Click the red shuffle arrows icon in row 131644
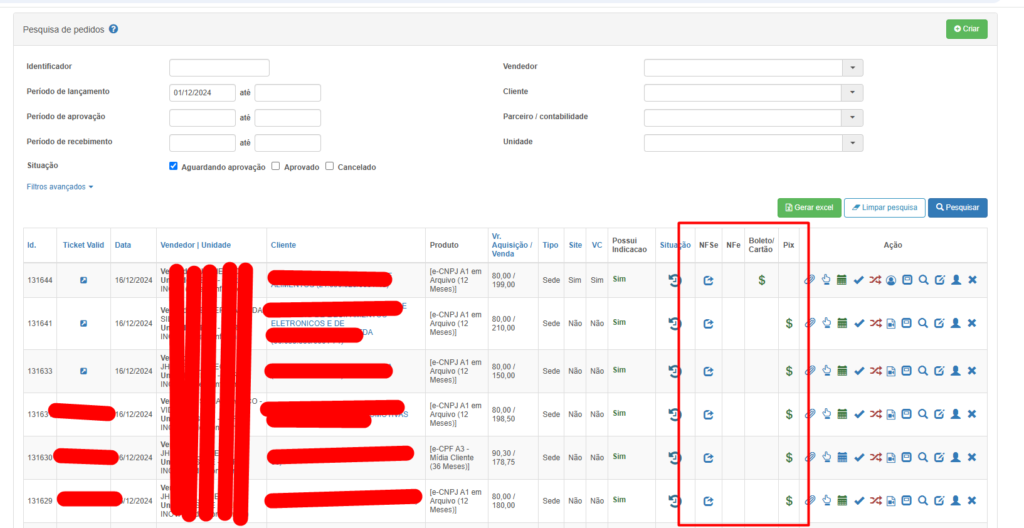 [875, 280]
